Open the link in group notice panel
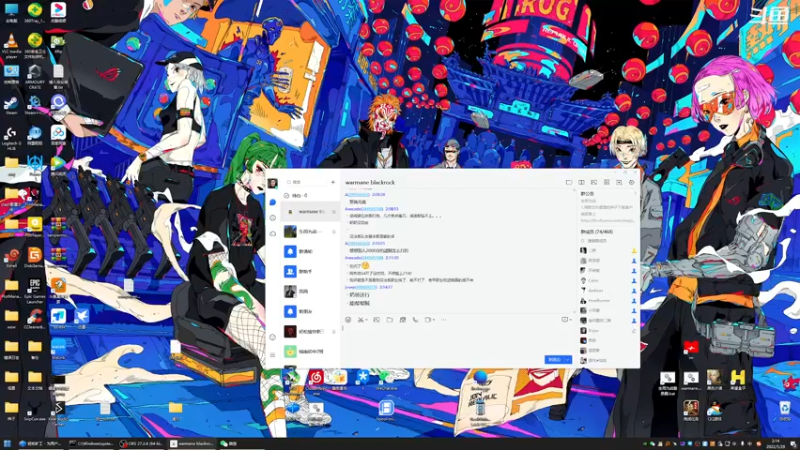Viewport: 800px width, 450px height. coord(607,221)
